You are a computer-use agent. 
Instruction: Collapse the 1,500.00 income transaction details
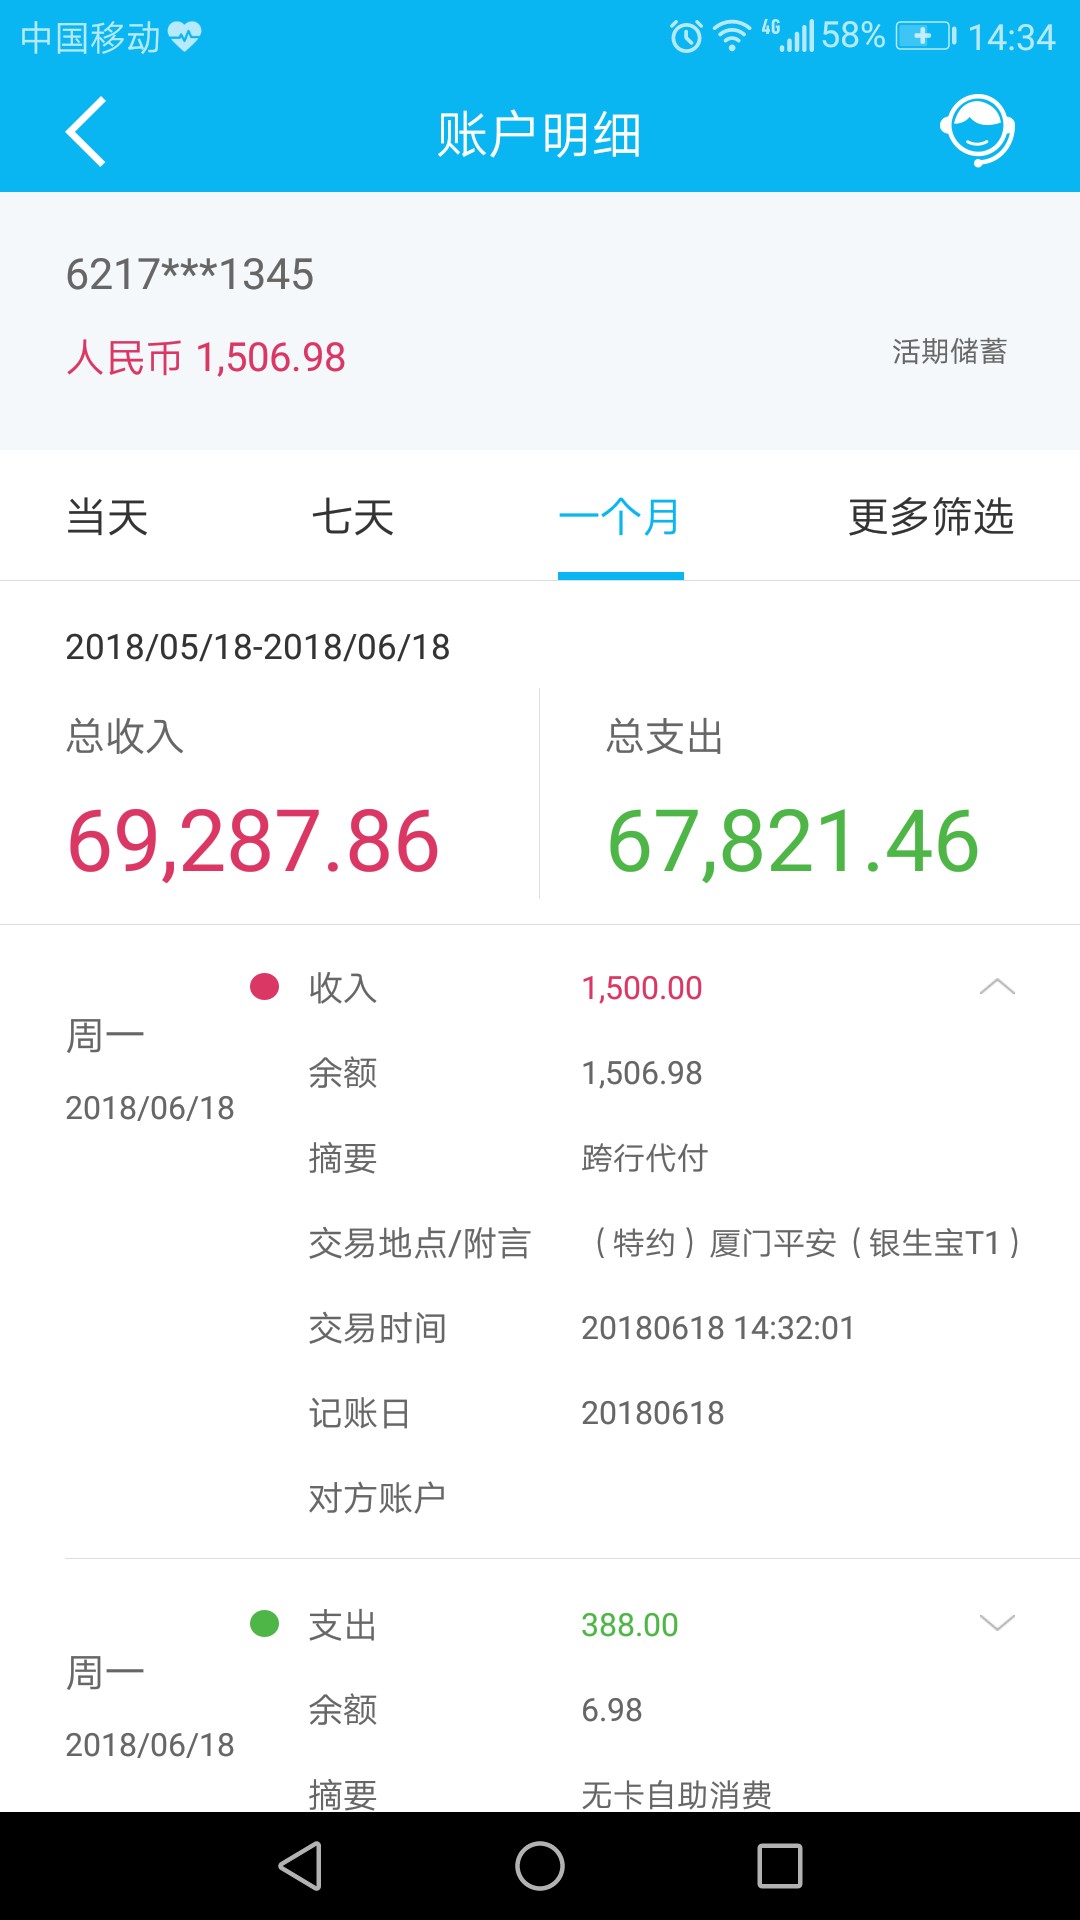point(997,987)
